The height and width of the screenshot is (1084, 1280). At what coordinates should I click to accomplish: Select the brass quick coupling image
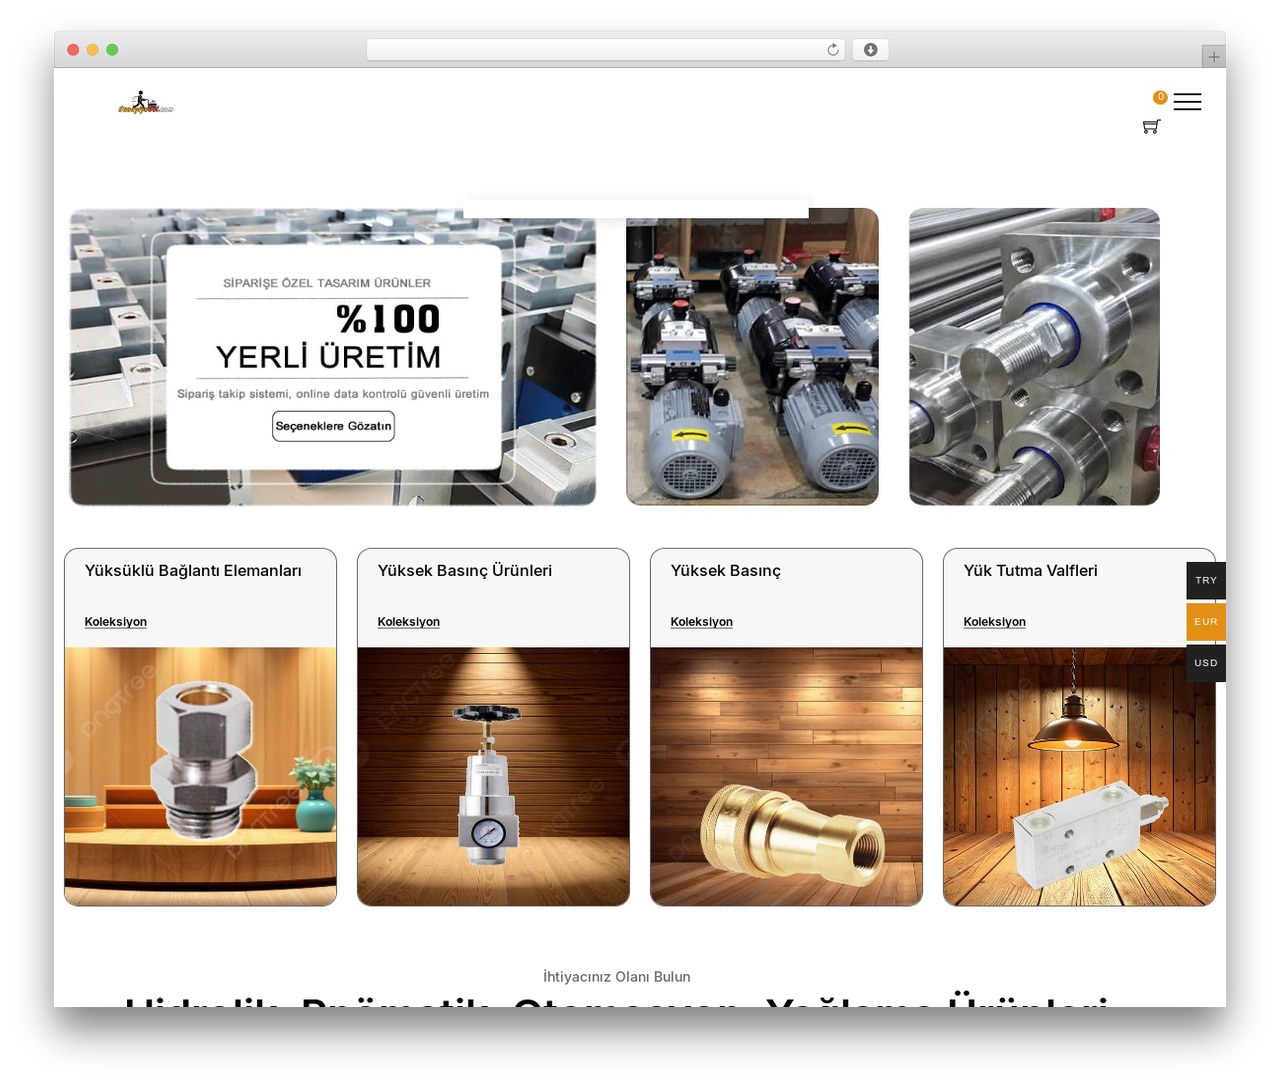(x=787, y=777)
